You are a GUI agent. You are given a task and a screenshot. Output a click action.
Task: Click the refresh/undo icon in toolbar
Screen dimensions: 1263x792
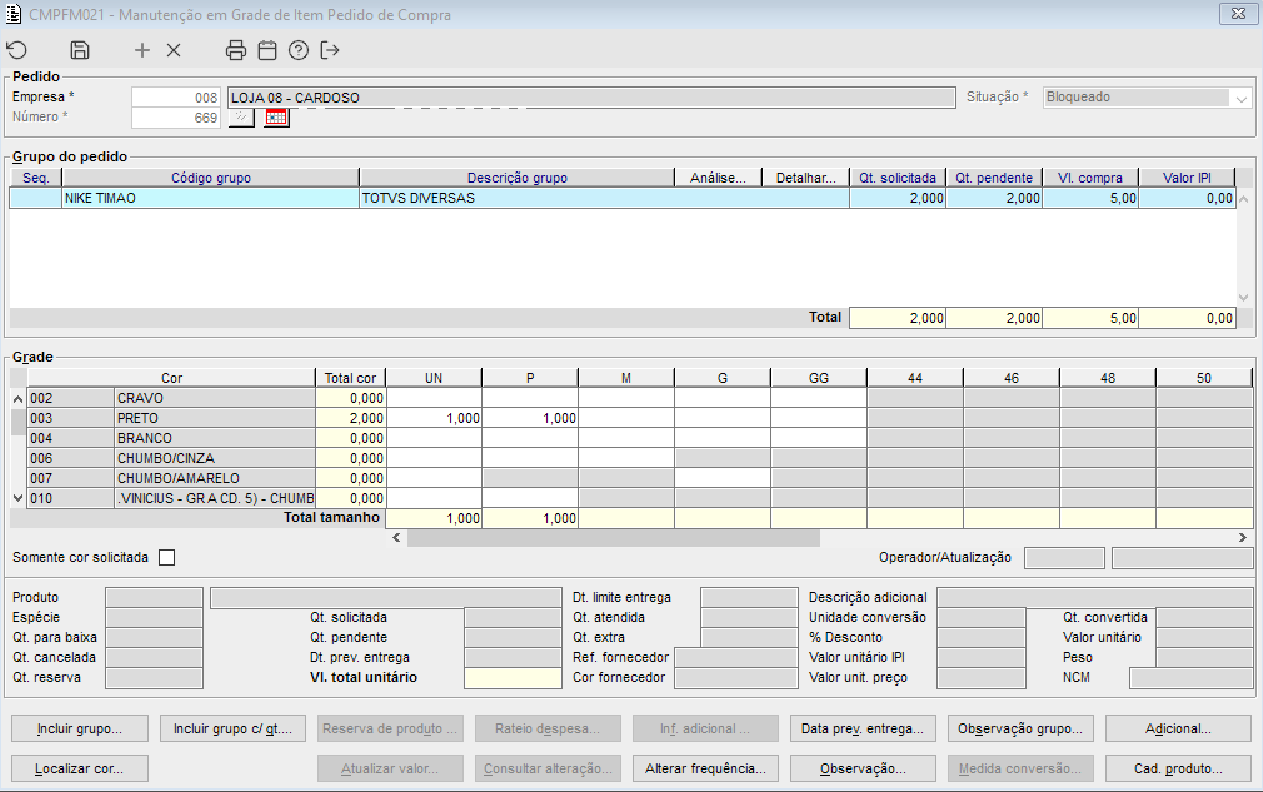tap(16, 50)
